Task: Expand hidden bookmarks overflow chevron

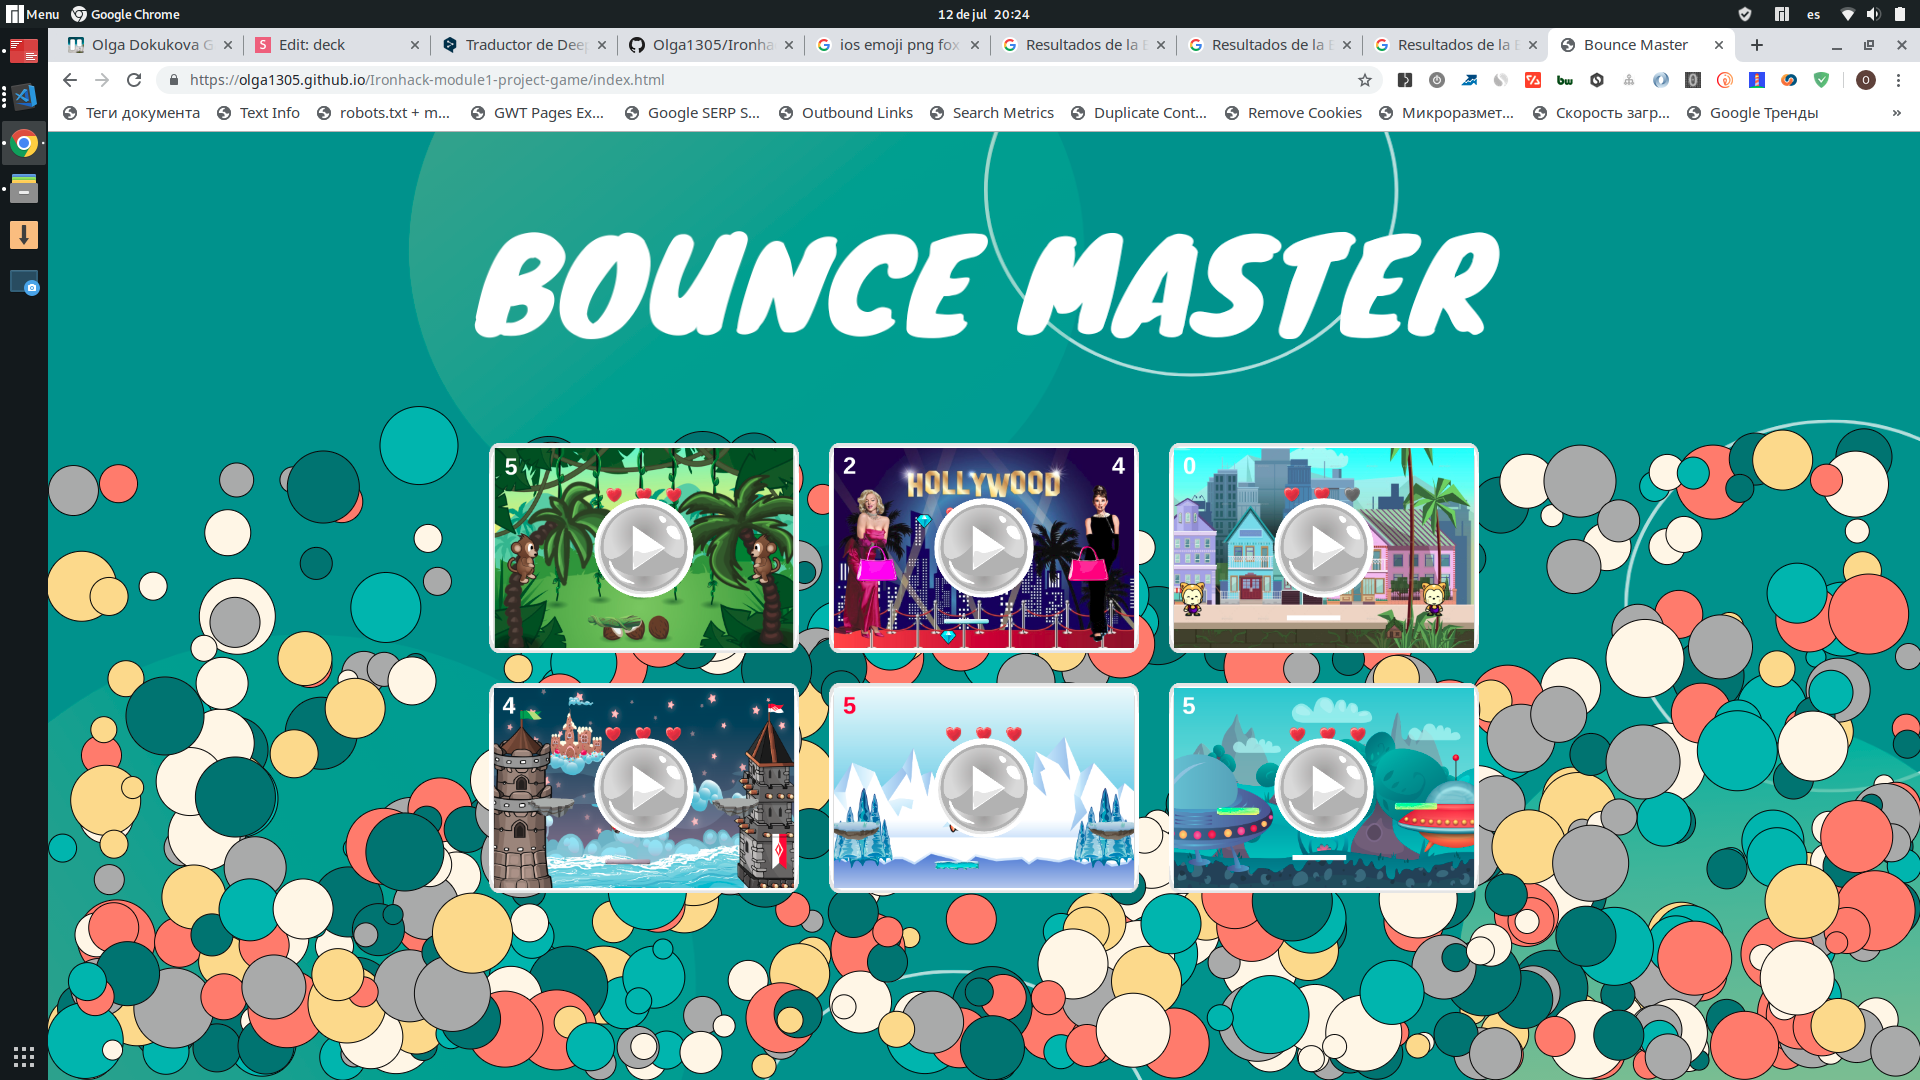Action: pos(1896,113)
